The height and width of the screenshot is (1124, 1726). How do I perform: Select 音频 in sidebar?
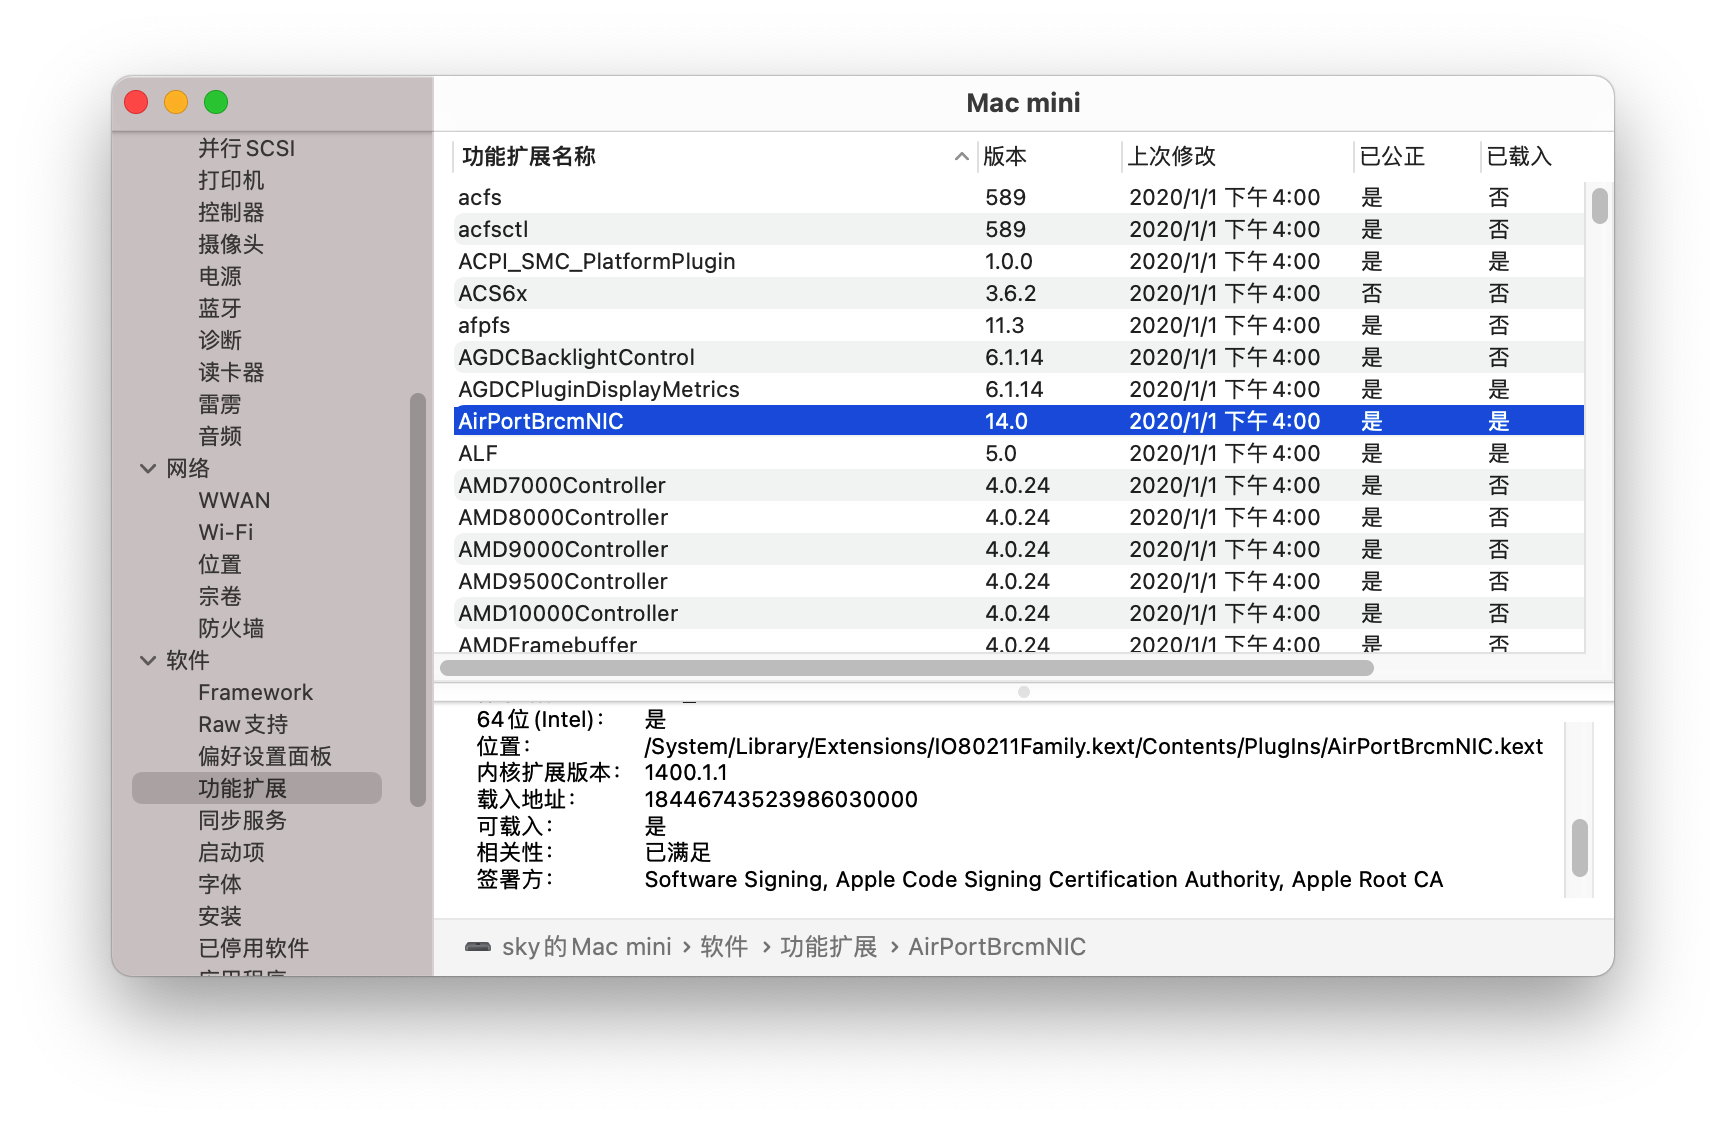coord(220,436)
